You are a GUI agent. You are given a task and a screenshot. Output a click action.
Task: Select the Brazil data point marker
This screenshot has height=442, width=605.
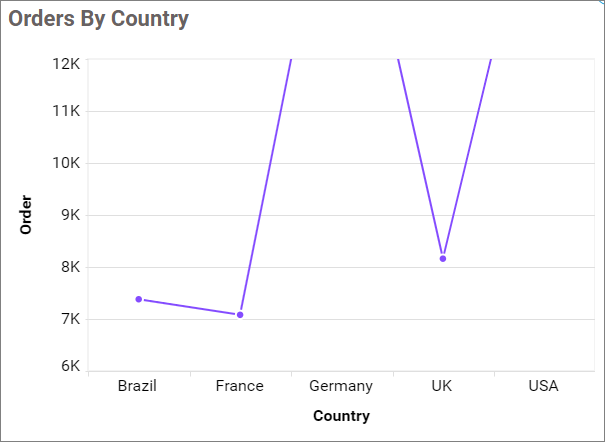pyautogui.click(x=139, y=299)
